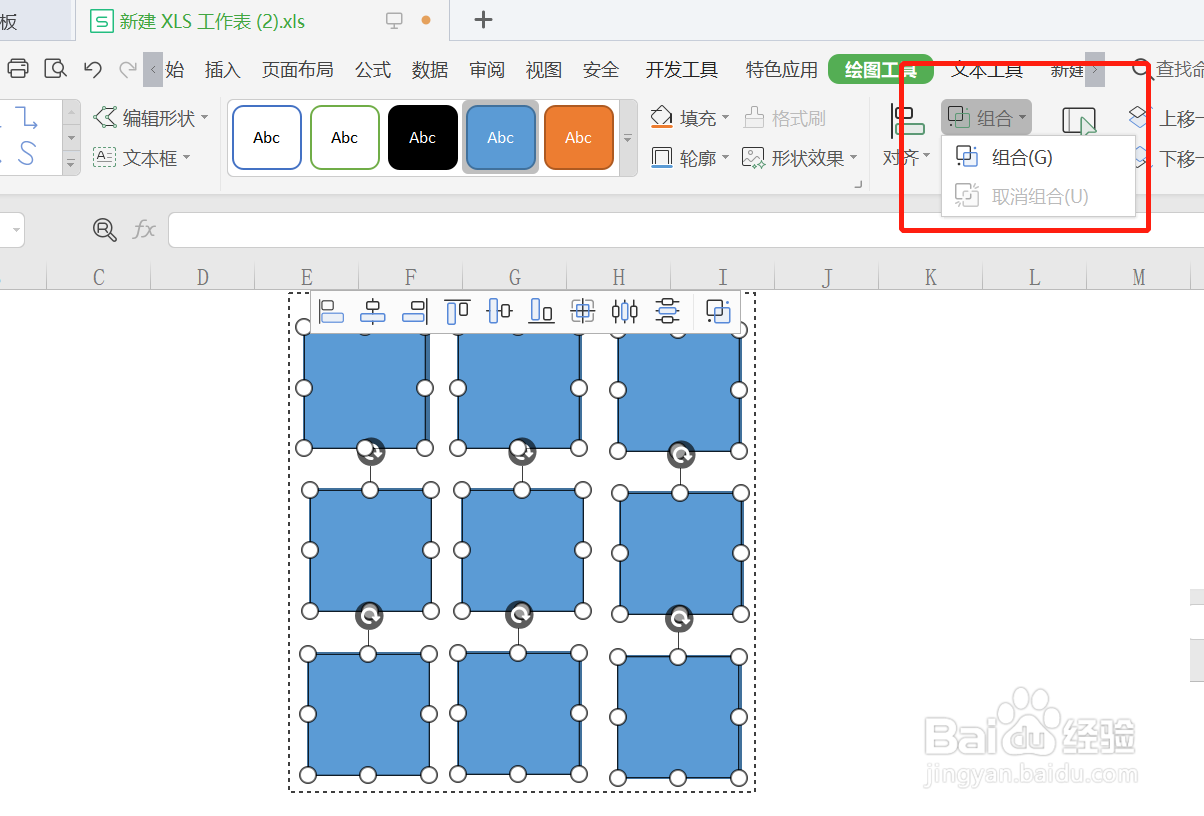
Task: Select the selection pane icon in ribbon
Action: click(1079, 125)
